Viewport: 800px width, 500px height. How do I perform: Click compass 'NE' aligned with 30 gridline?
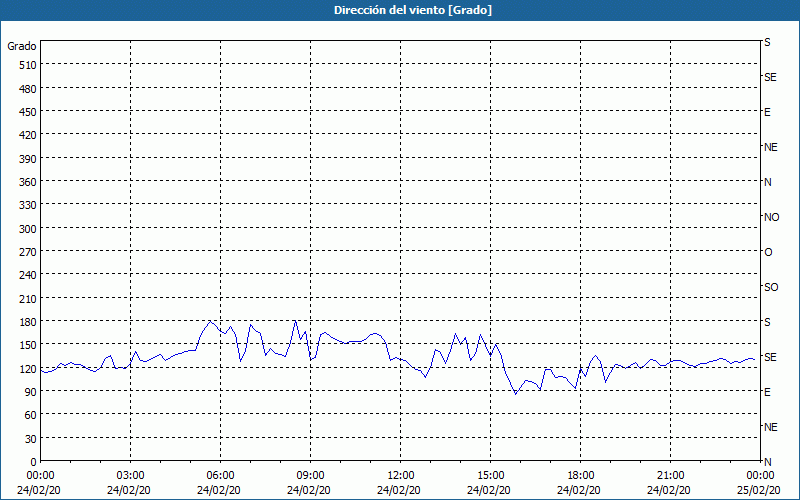[771, 427]
